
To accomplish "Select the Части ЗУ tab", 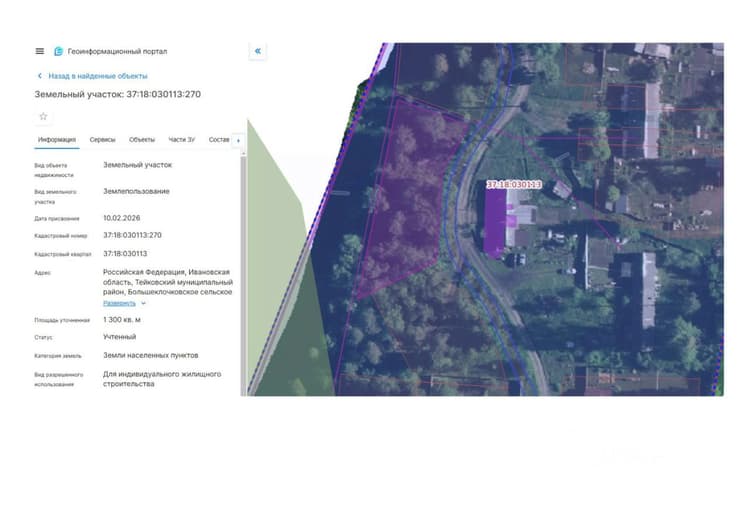I will [182, 140].
